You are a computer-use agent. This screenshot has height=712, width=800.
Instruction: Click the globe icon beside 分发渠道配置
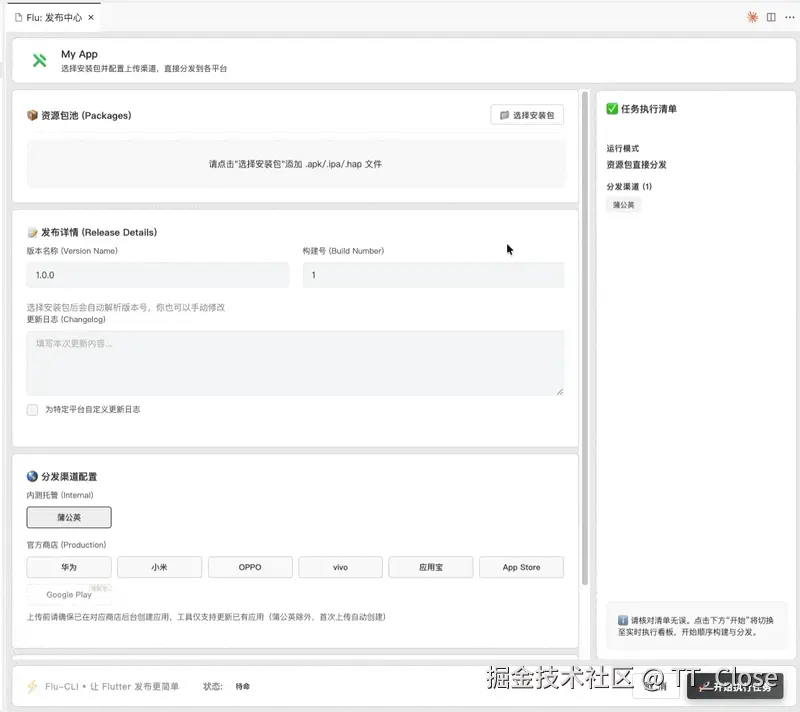point(32,476)
